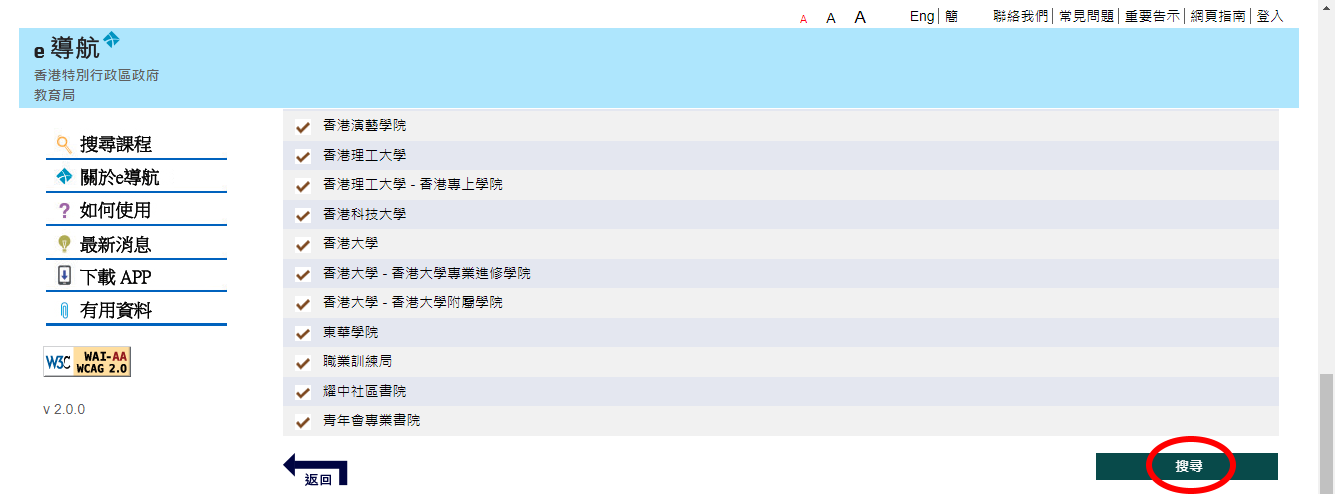Image resolution: width=1335 pixels, height=494 pixels.
Task: Click the paperclip icon beside 有用資料
Action: pos(64,310)
